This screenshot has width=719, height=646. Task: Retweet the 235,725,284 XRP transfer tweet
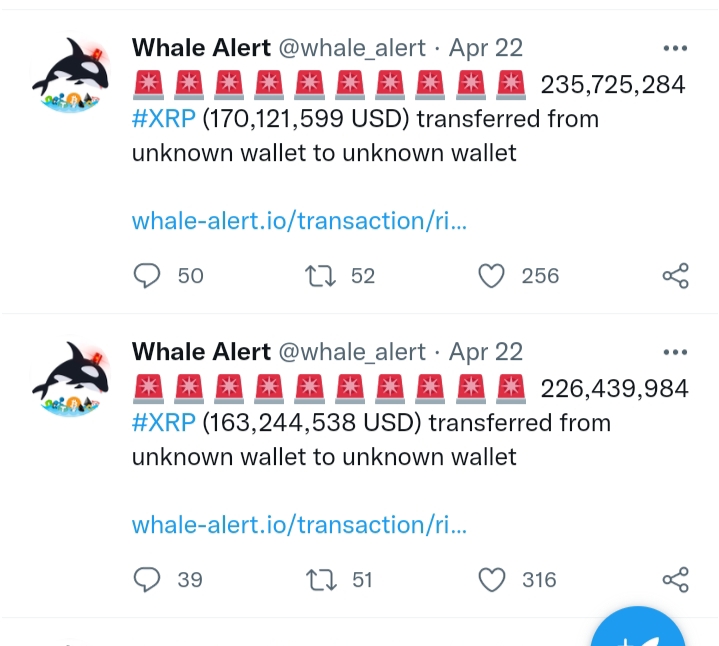pyautogui.click(x=321, y=276)
